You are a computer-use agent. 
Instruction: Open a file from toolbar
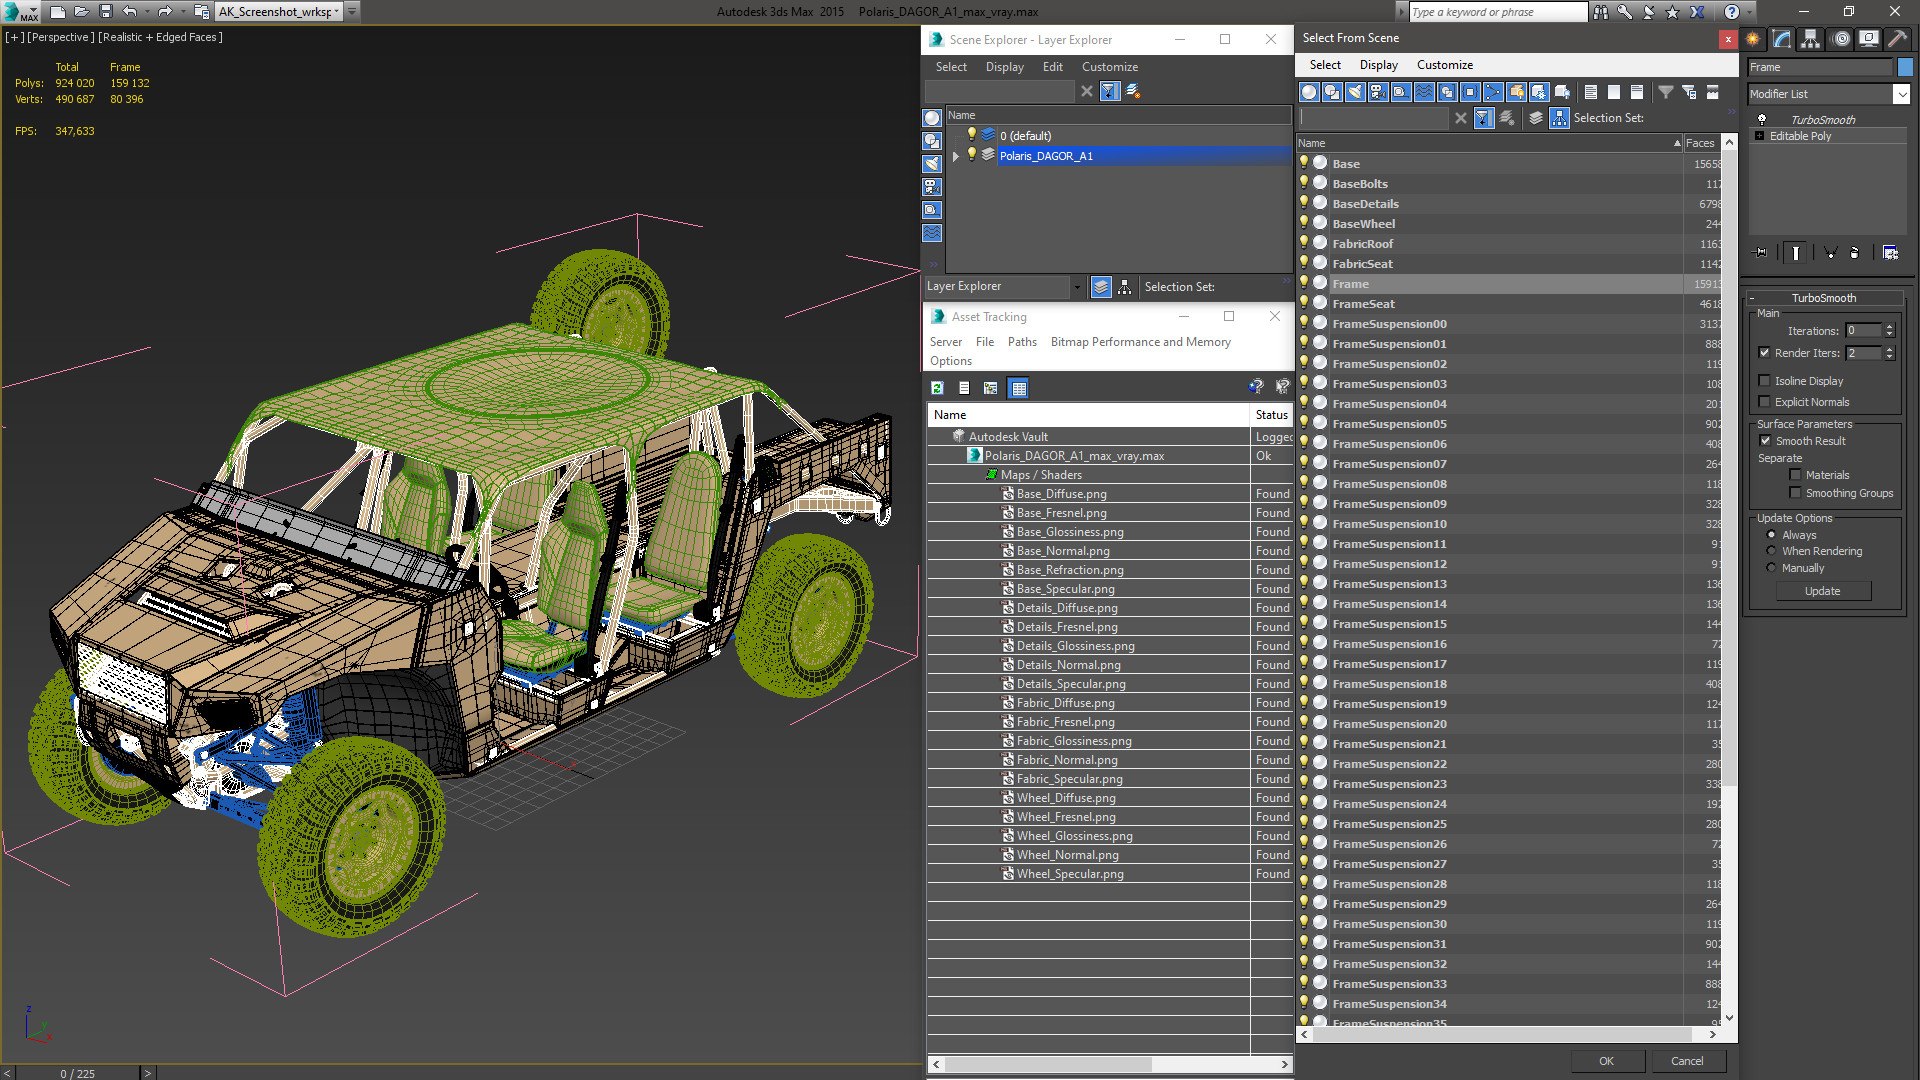point(82,12)
